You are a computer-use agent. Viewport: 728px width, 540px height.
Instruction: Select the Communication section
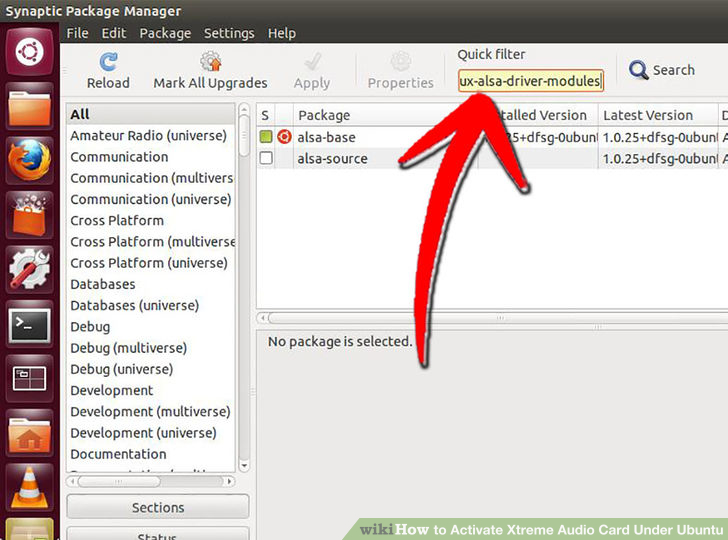151,157
